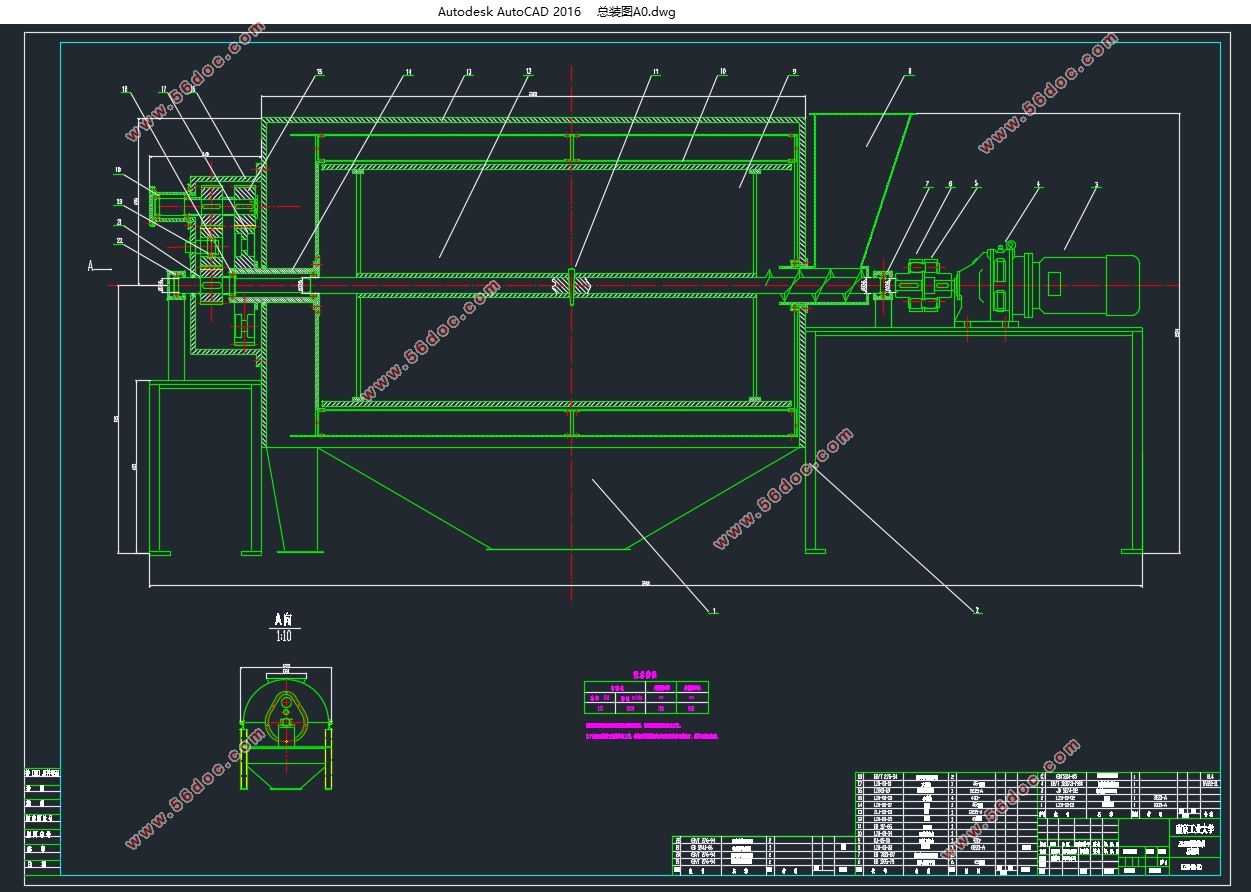Click part balloon number 15

320,72
